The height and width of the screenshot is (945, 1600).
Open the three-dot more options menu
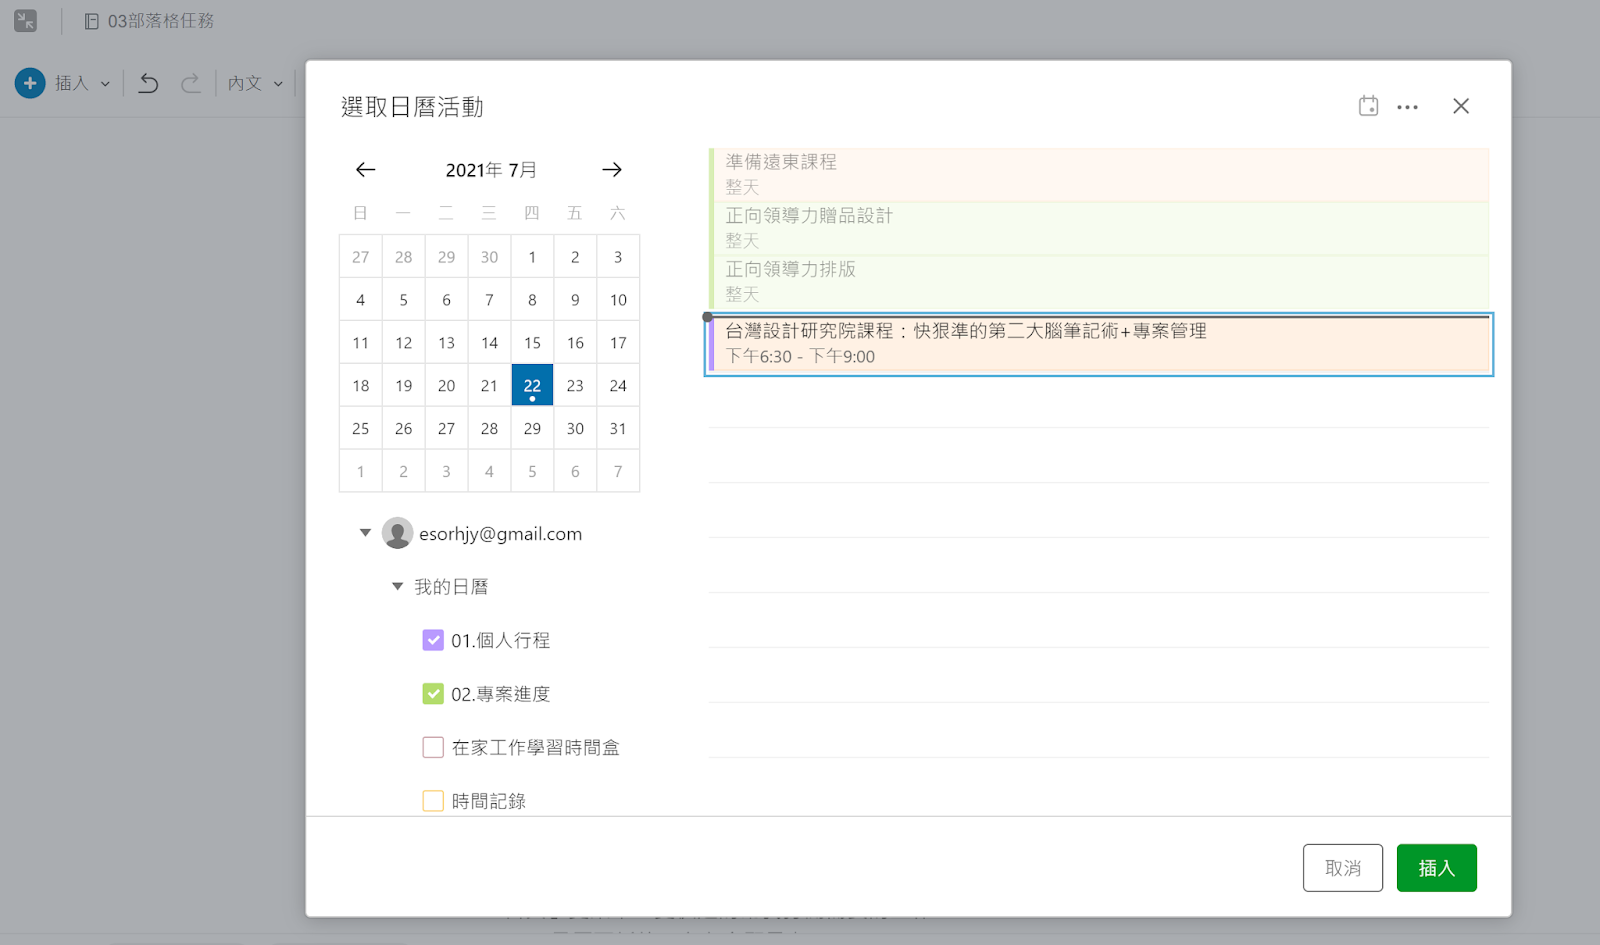pos(1408,107)
